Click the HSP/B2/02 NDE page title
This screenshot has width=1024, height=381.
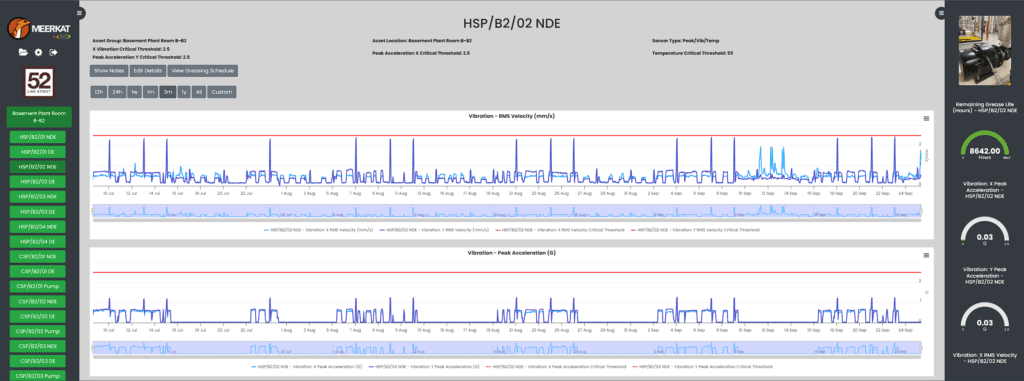pos(511,24)
